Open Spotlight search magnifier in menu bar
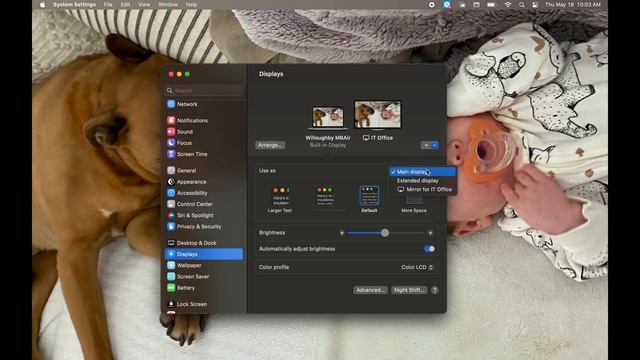Image resolution: width=640 pixels, height=360 pixels. point(522,4)
